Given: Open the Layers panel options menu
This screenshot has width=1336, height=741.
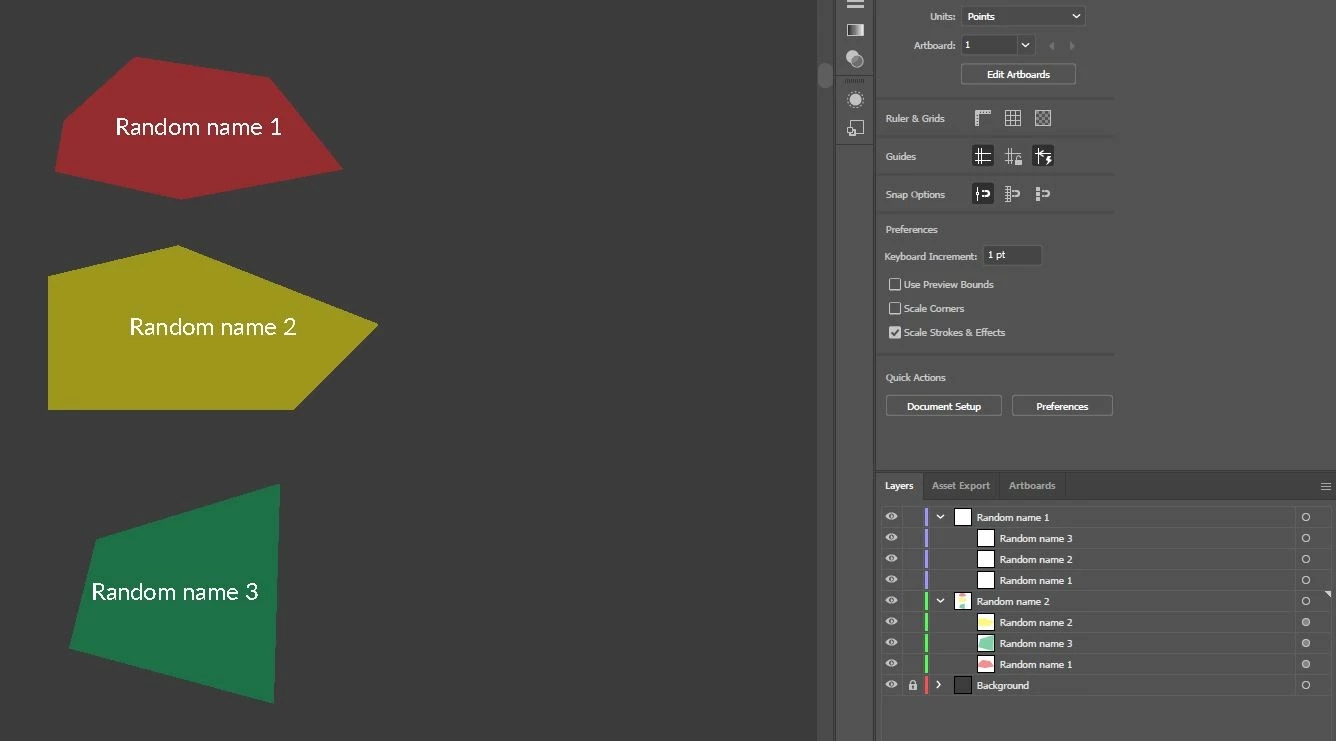Looking at the screenshot, I should (x=1326, y=487).
